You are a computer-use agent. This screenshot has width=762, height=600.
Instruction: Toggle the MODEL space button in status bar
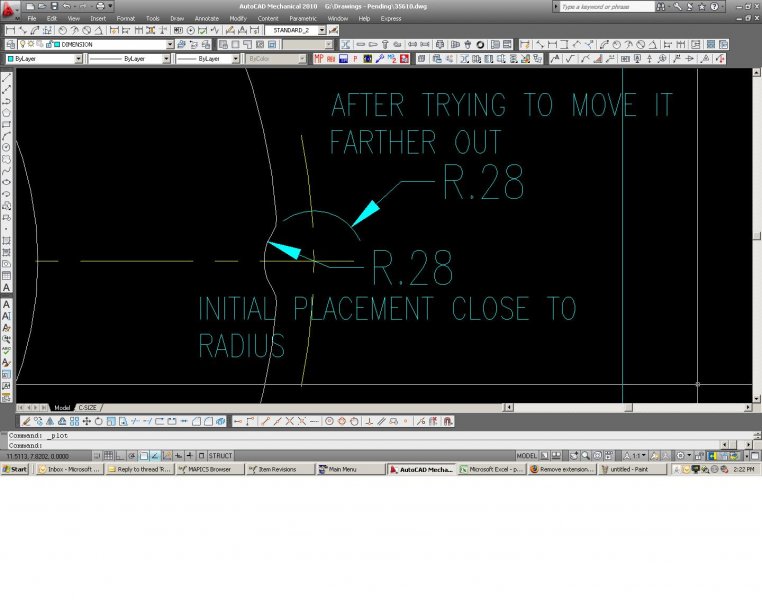coord(526,456)
